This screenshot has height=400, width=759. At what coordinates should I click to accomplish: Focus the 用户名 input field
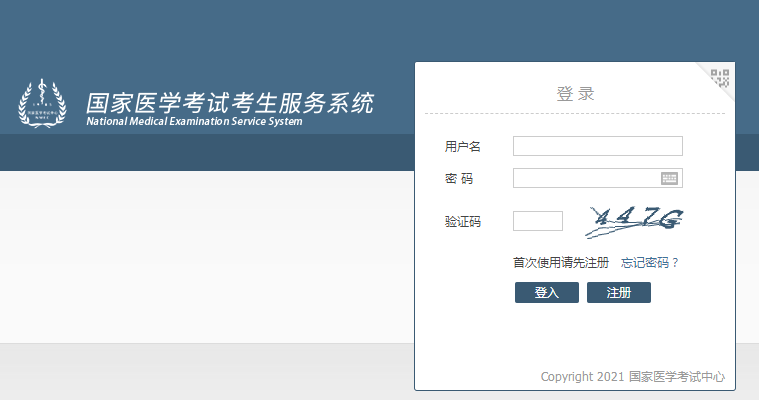597,147
